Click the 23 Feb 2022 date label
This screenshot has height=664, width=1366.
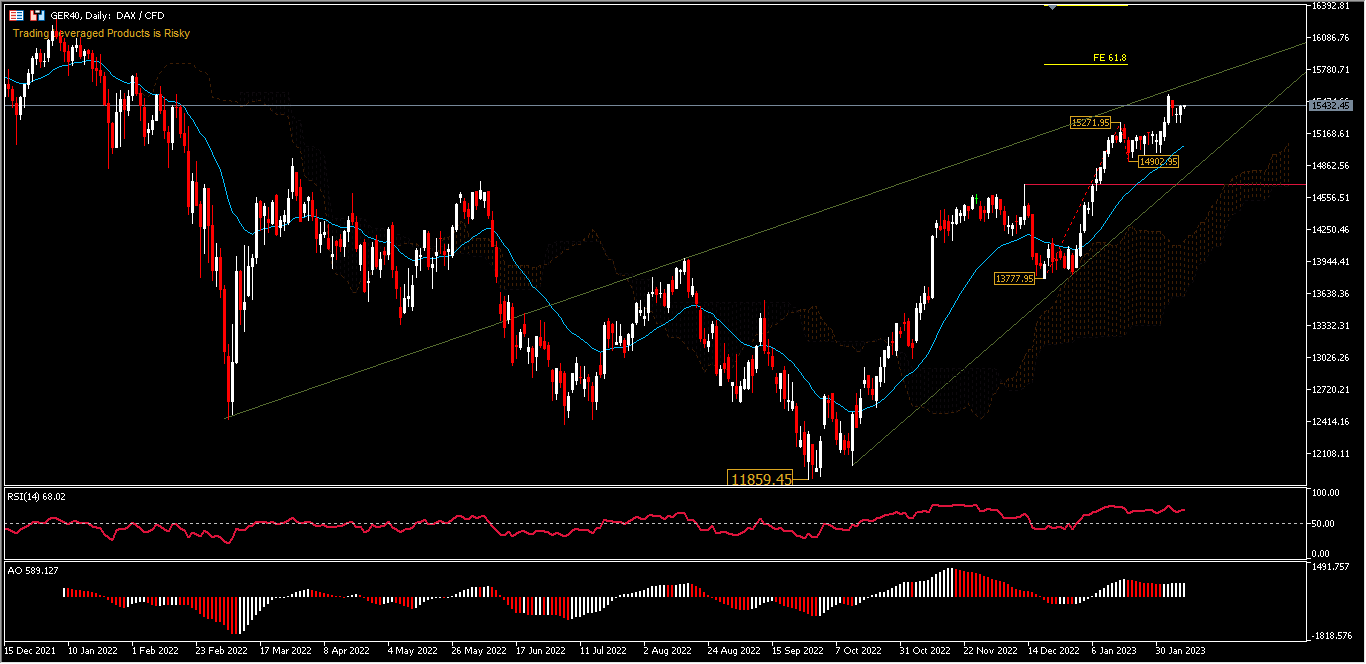[x=221, y=649]
